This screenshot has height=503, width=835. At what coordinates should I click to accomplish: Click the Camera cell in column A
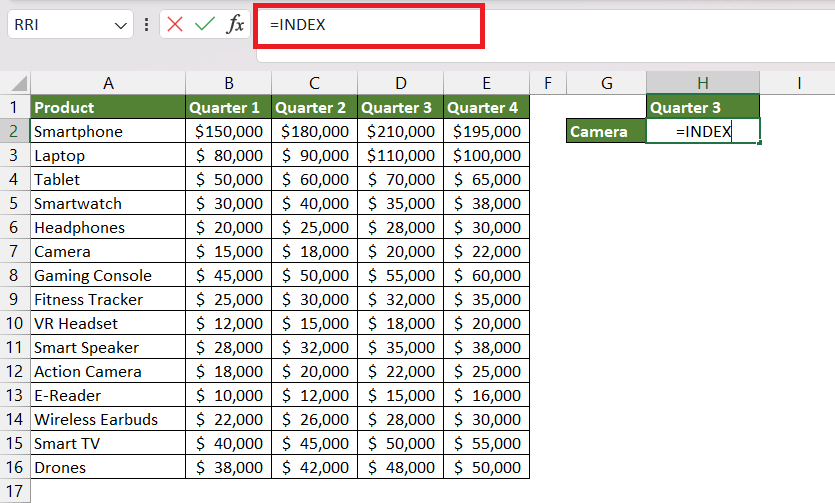coord(108,251)
